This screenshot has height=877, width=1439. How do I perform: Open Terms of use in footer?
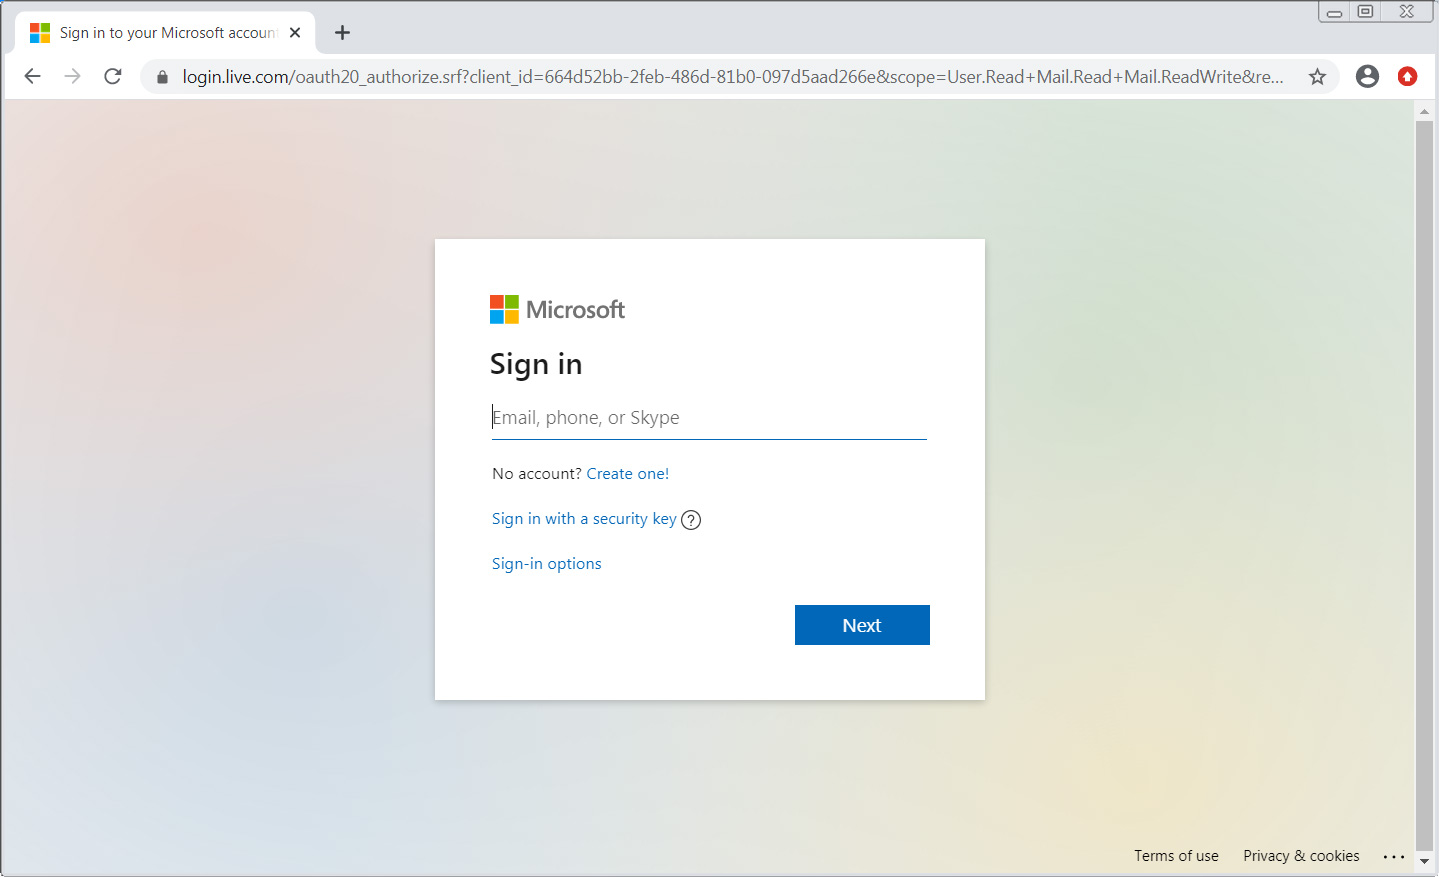pos(1176,856)
